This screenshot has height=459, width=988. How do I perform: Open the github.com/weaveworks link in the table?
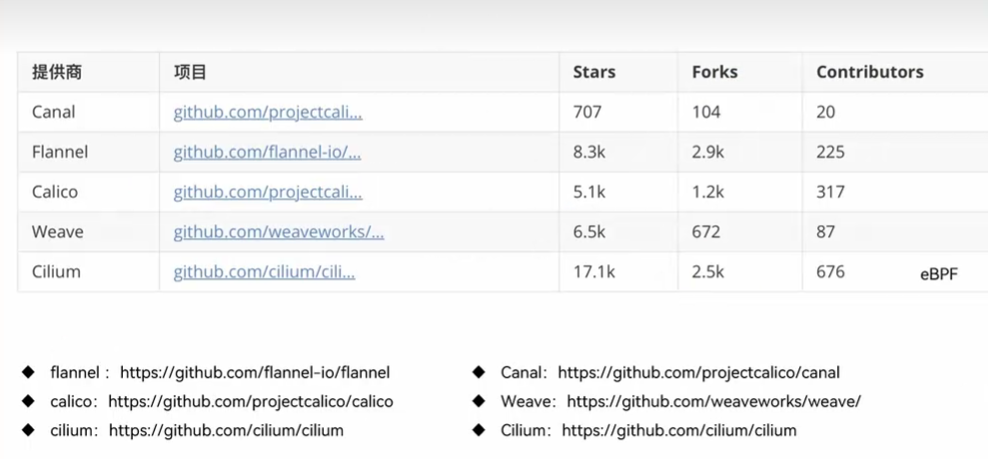tap(278, 232)
